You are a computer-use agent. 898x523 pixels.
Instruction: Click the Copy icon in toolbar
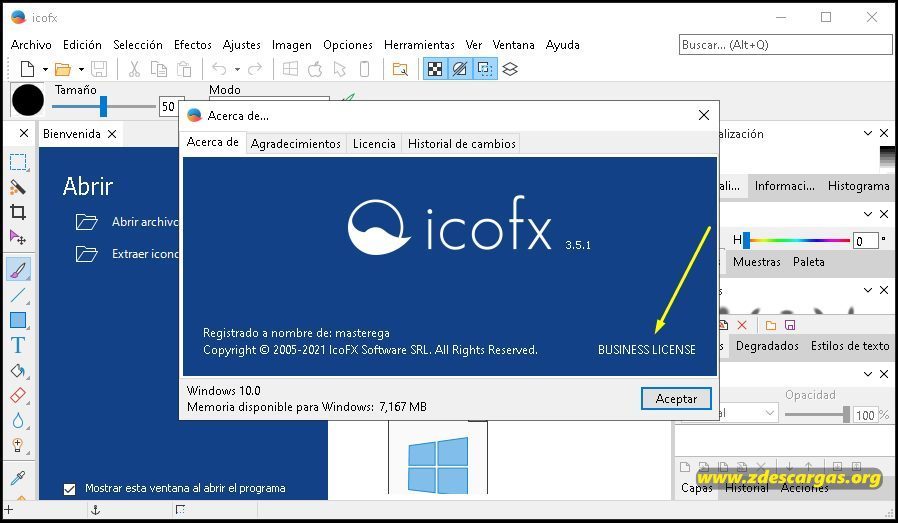pyautogui.click(x=159, y=69)
